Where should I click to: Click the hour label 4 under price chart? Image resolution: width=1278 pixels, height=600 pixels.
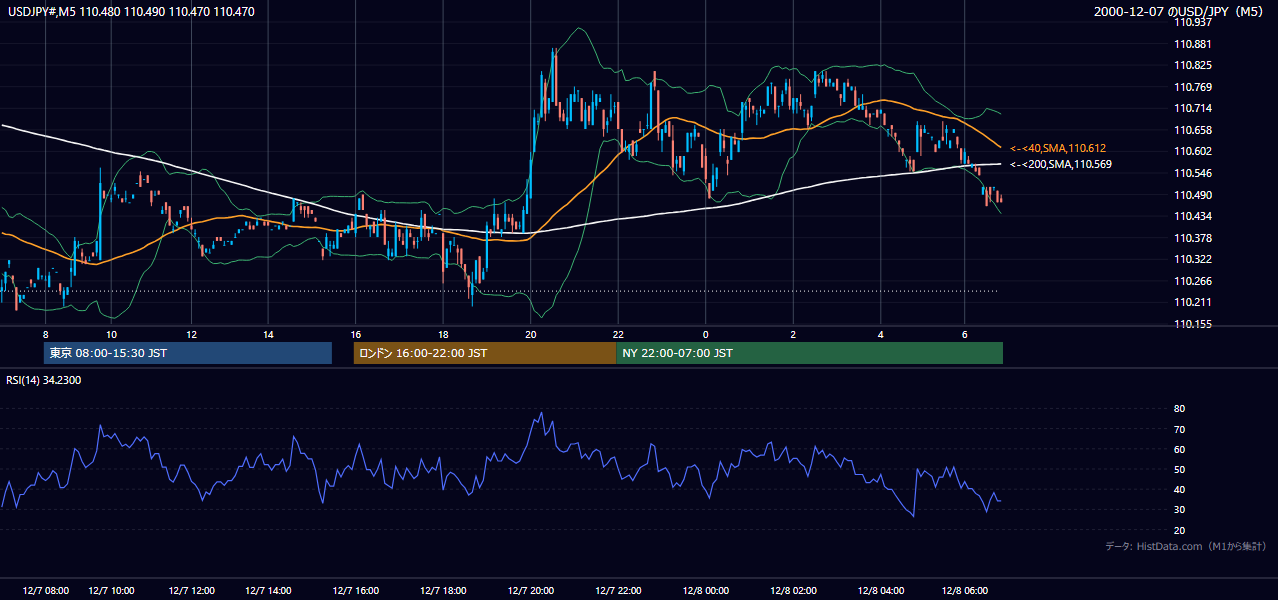(881, 334)
